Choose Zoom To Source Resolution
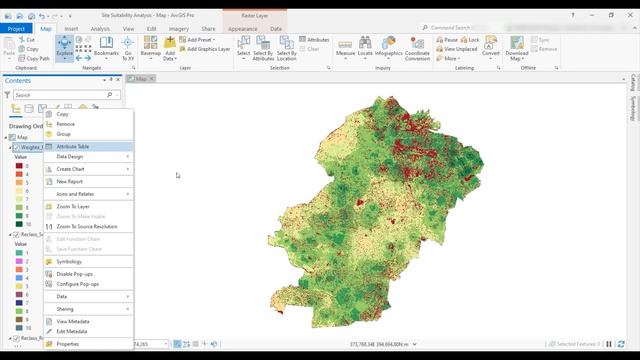Screen dimensions: 640x360 click(88, 227)
